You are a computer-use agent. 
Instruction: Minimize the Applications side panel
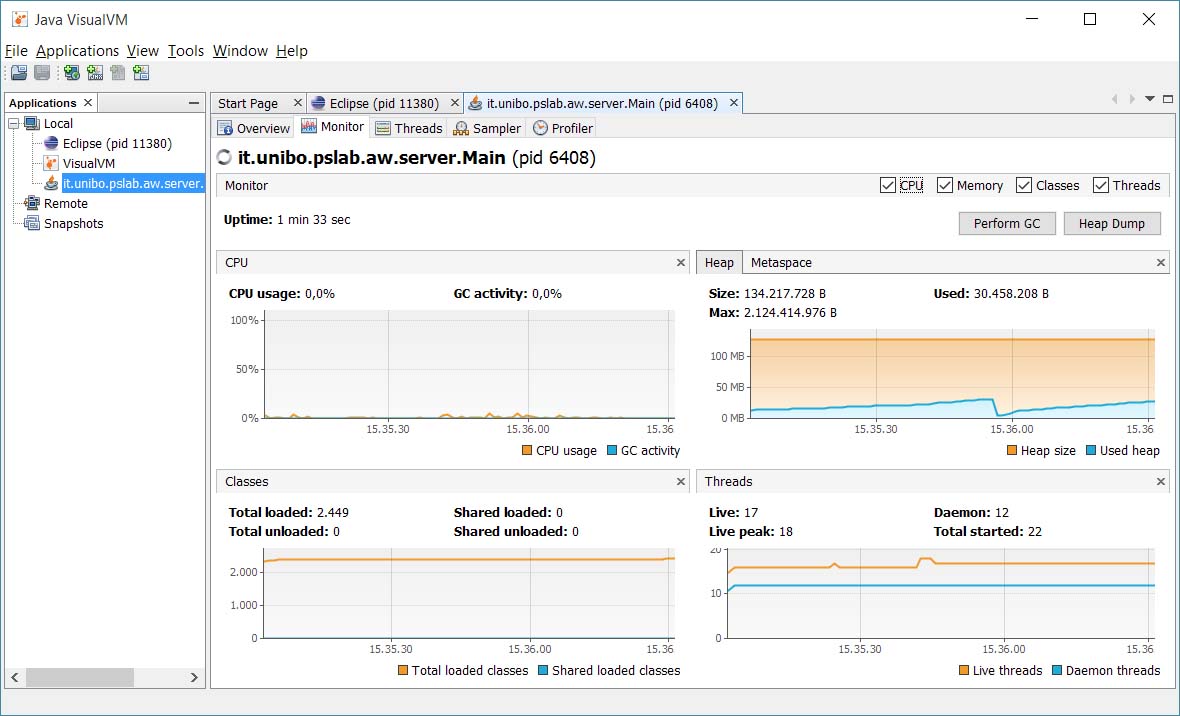pyautogui.click(x=194, y=103)
